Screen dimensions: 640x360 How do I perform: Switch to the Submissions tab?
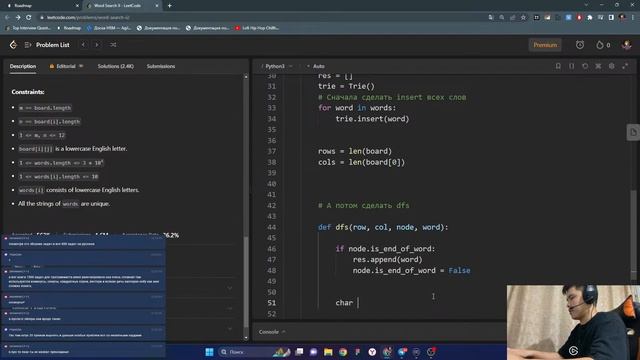(x=161, y=66)
